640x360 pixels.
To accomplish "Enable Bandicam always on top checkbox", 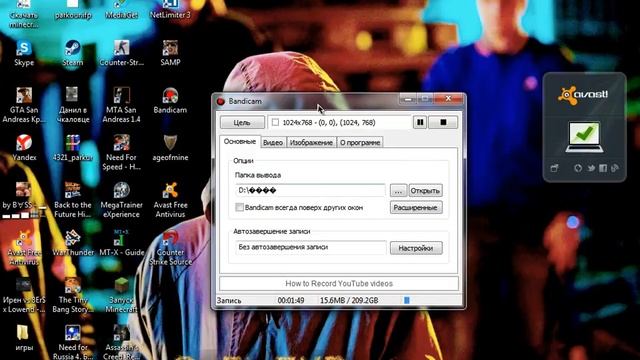I will coord(240,207).
